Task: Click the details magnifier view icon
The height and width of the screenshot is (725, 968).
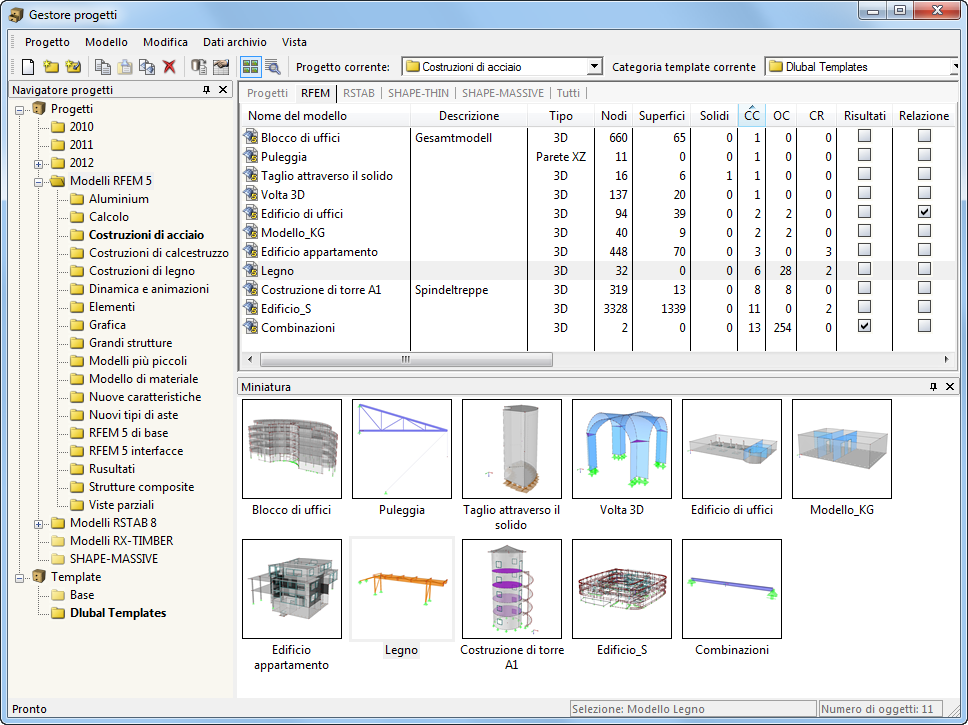Action: coord(272,67)
